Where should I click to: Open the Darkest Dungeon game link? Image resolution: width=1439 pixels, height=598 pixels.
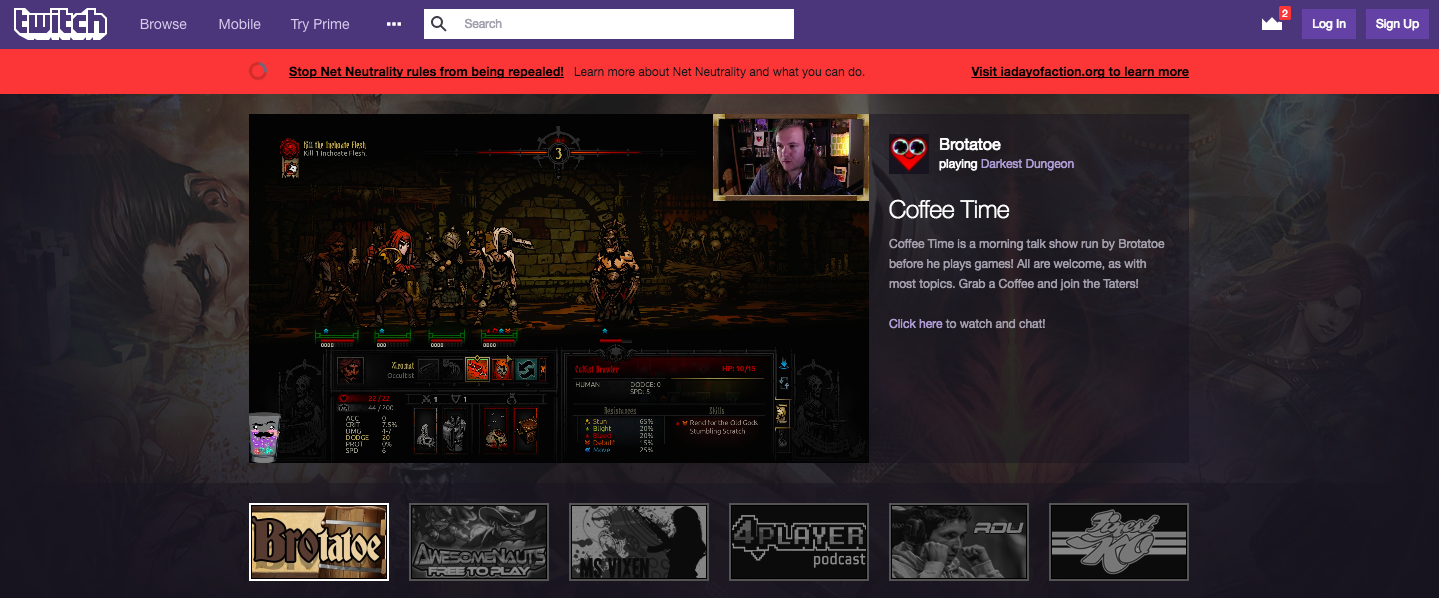(x=1027, y=164)
